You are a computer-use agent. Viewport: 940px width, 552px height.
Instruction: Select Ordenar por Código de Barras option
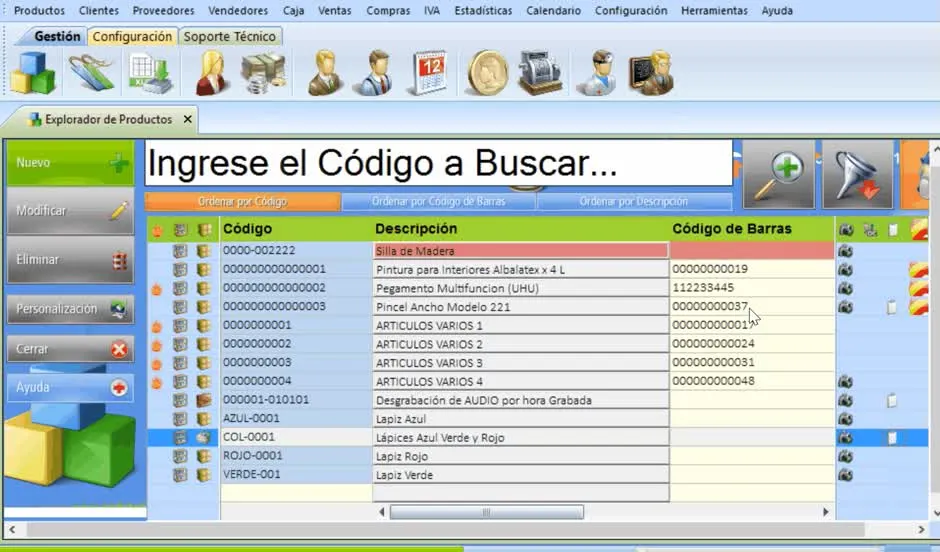438,202
